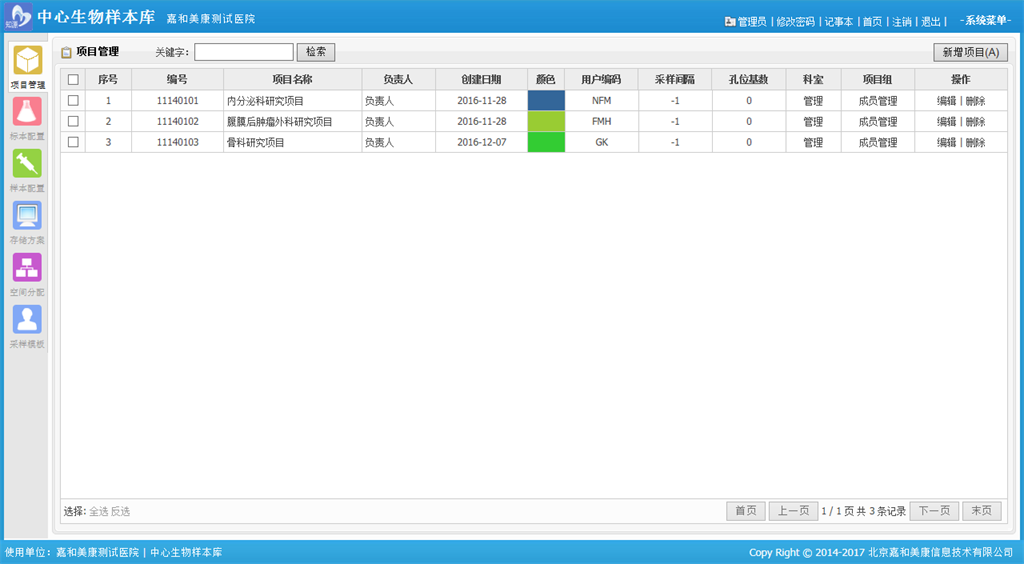This screenshot has height=564, width=1024.
Task: Open 空间分配 hierarchy icon
Action: [27, 268]
